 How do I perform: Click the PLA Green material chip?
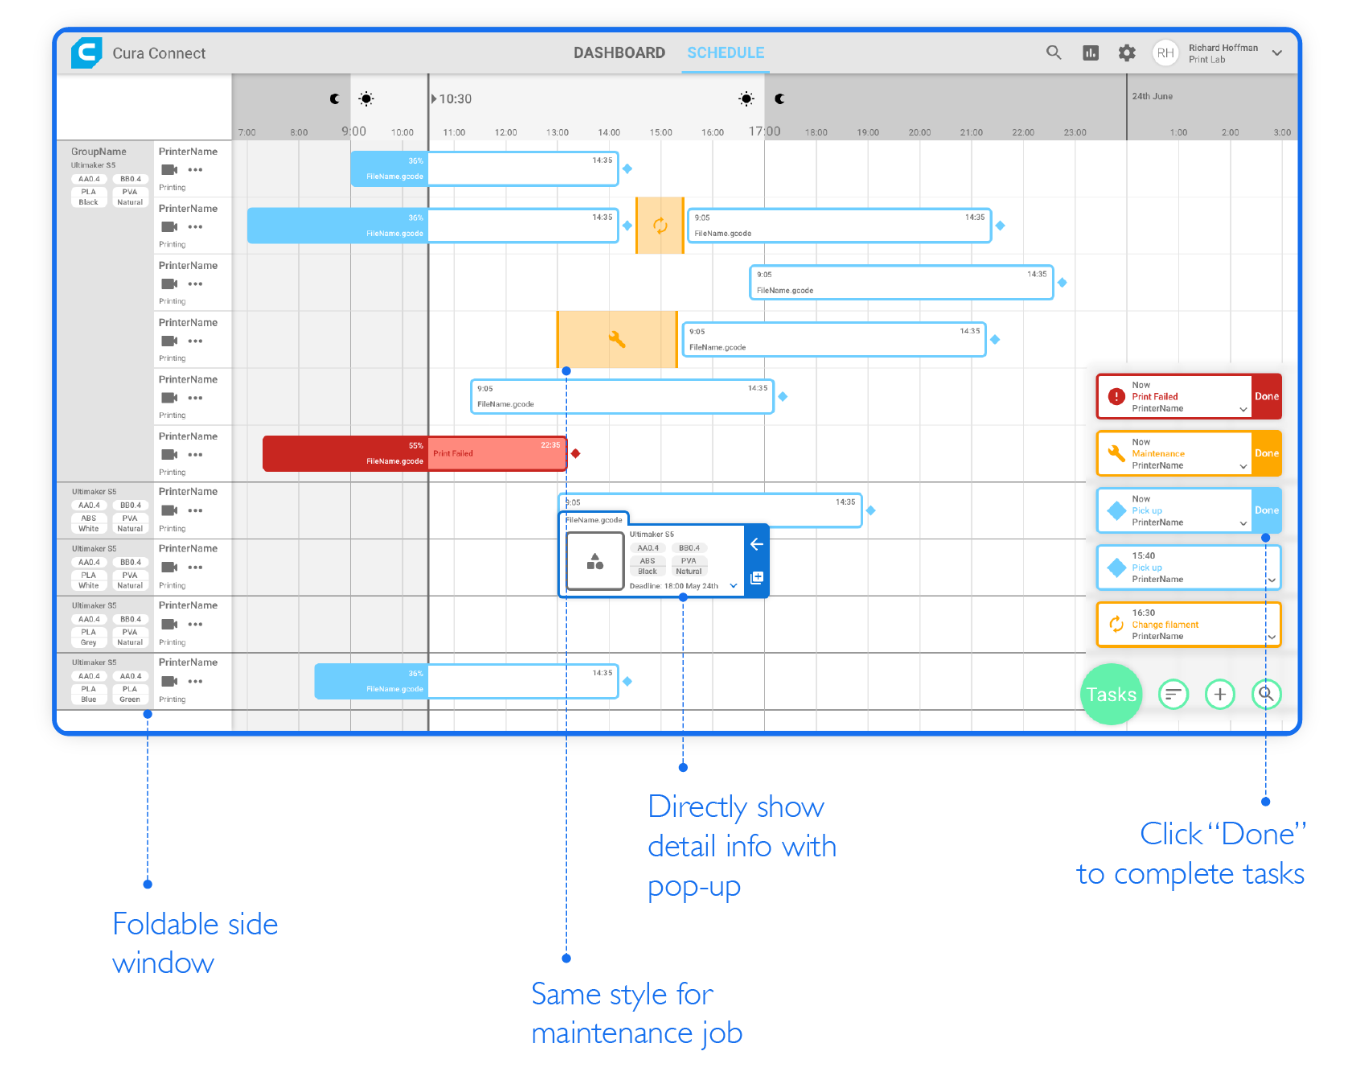130,694
